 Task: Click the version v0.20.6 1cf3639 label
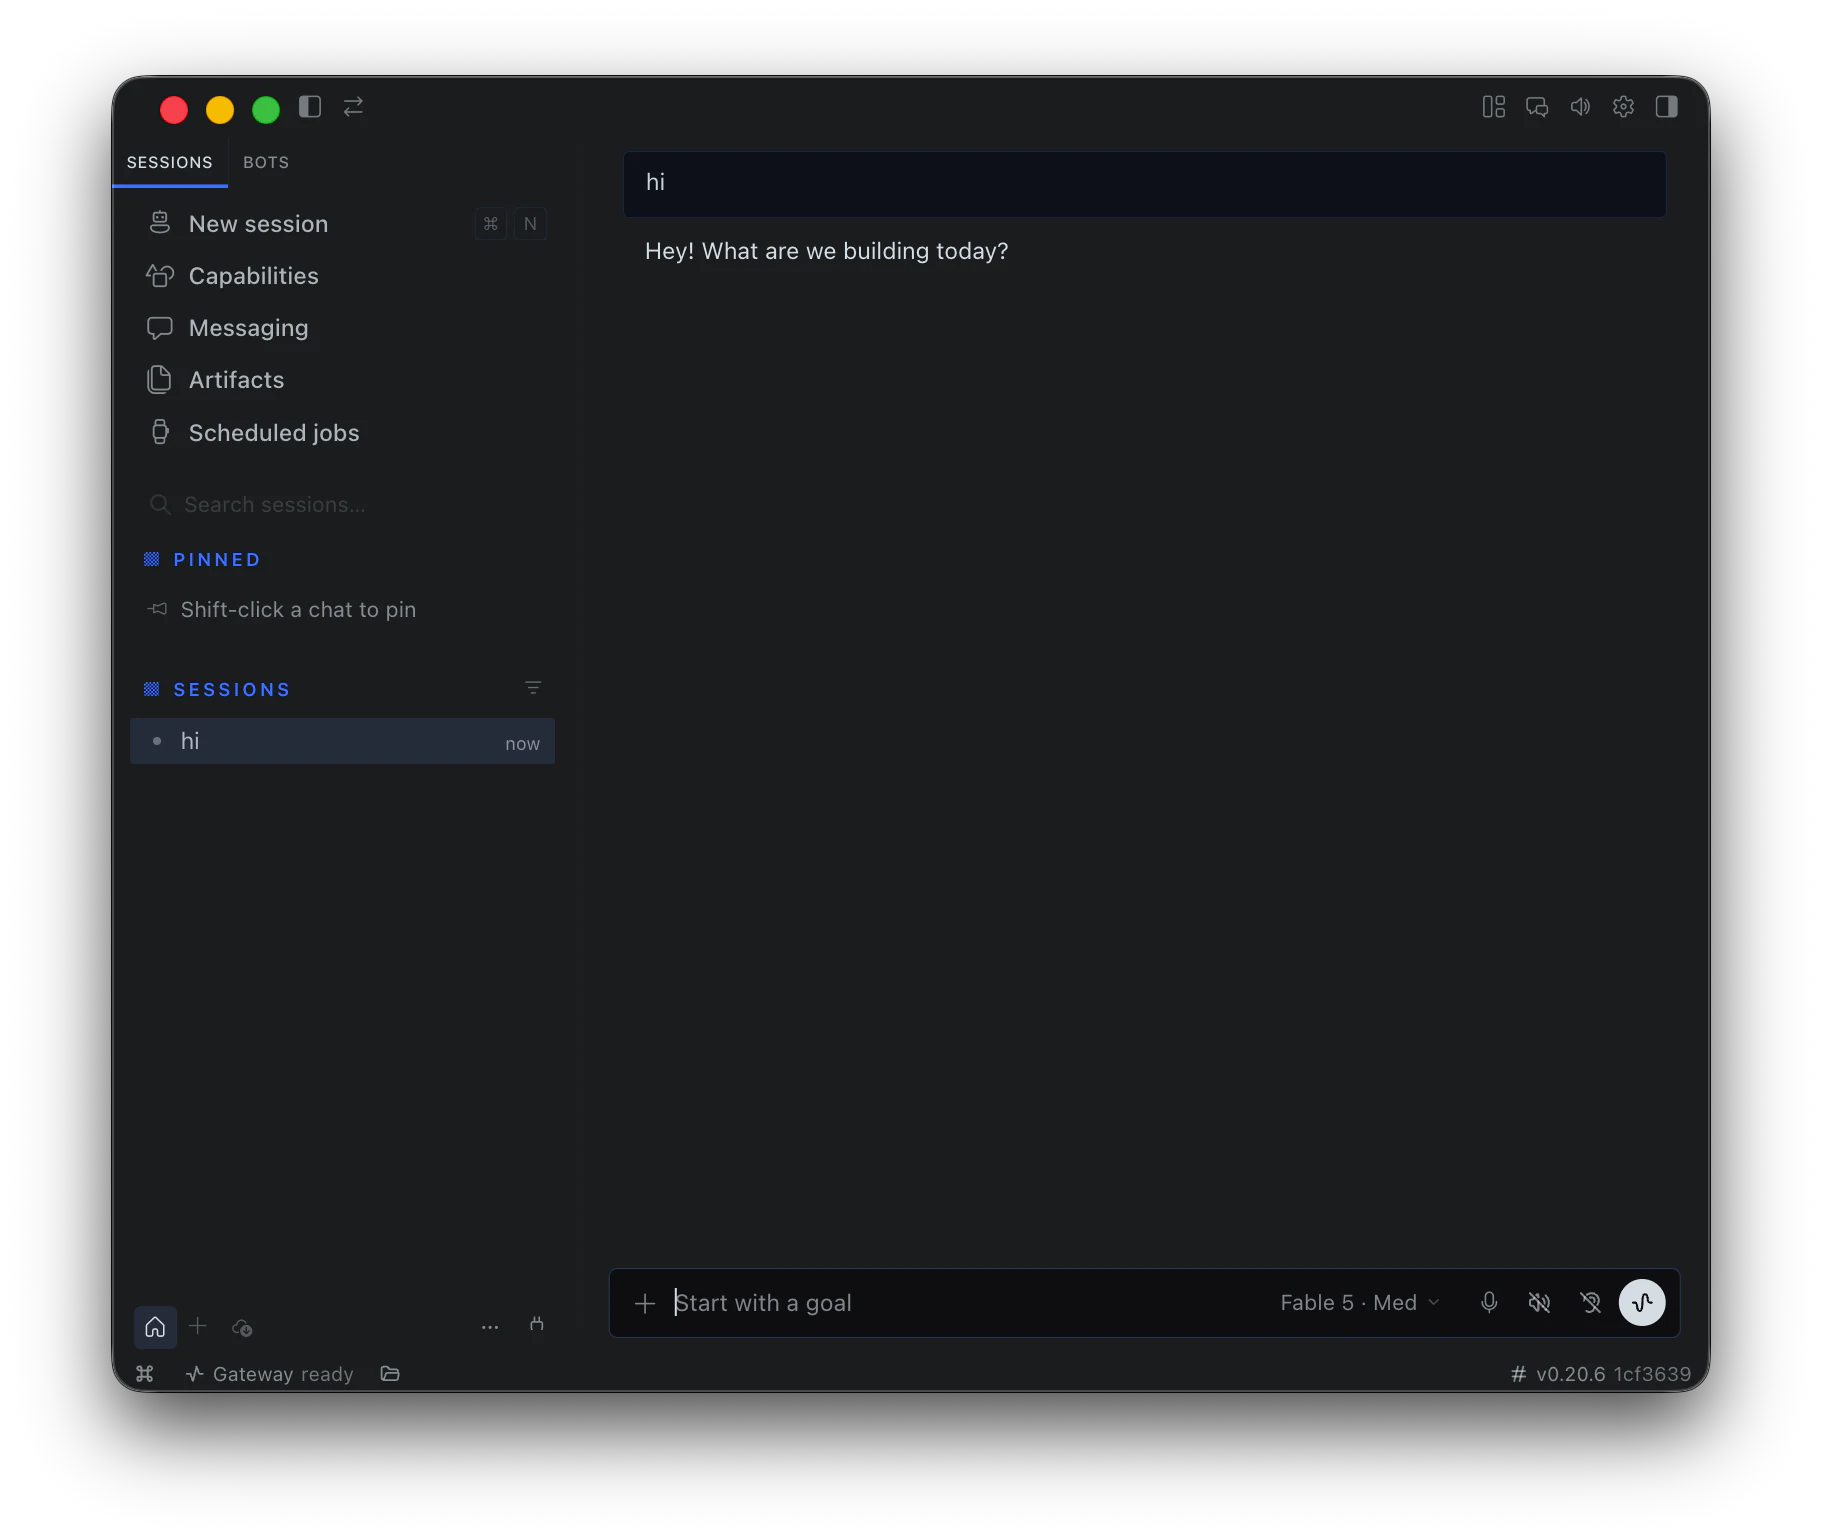1601,1374
